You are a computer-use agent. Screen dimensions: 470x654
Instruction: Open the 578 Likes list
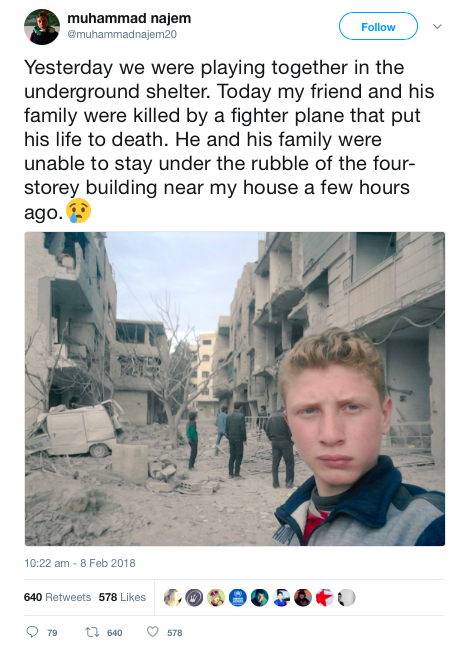(122, 597)
